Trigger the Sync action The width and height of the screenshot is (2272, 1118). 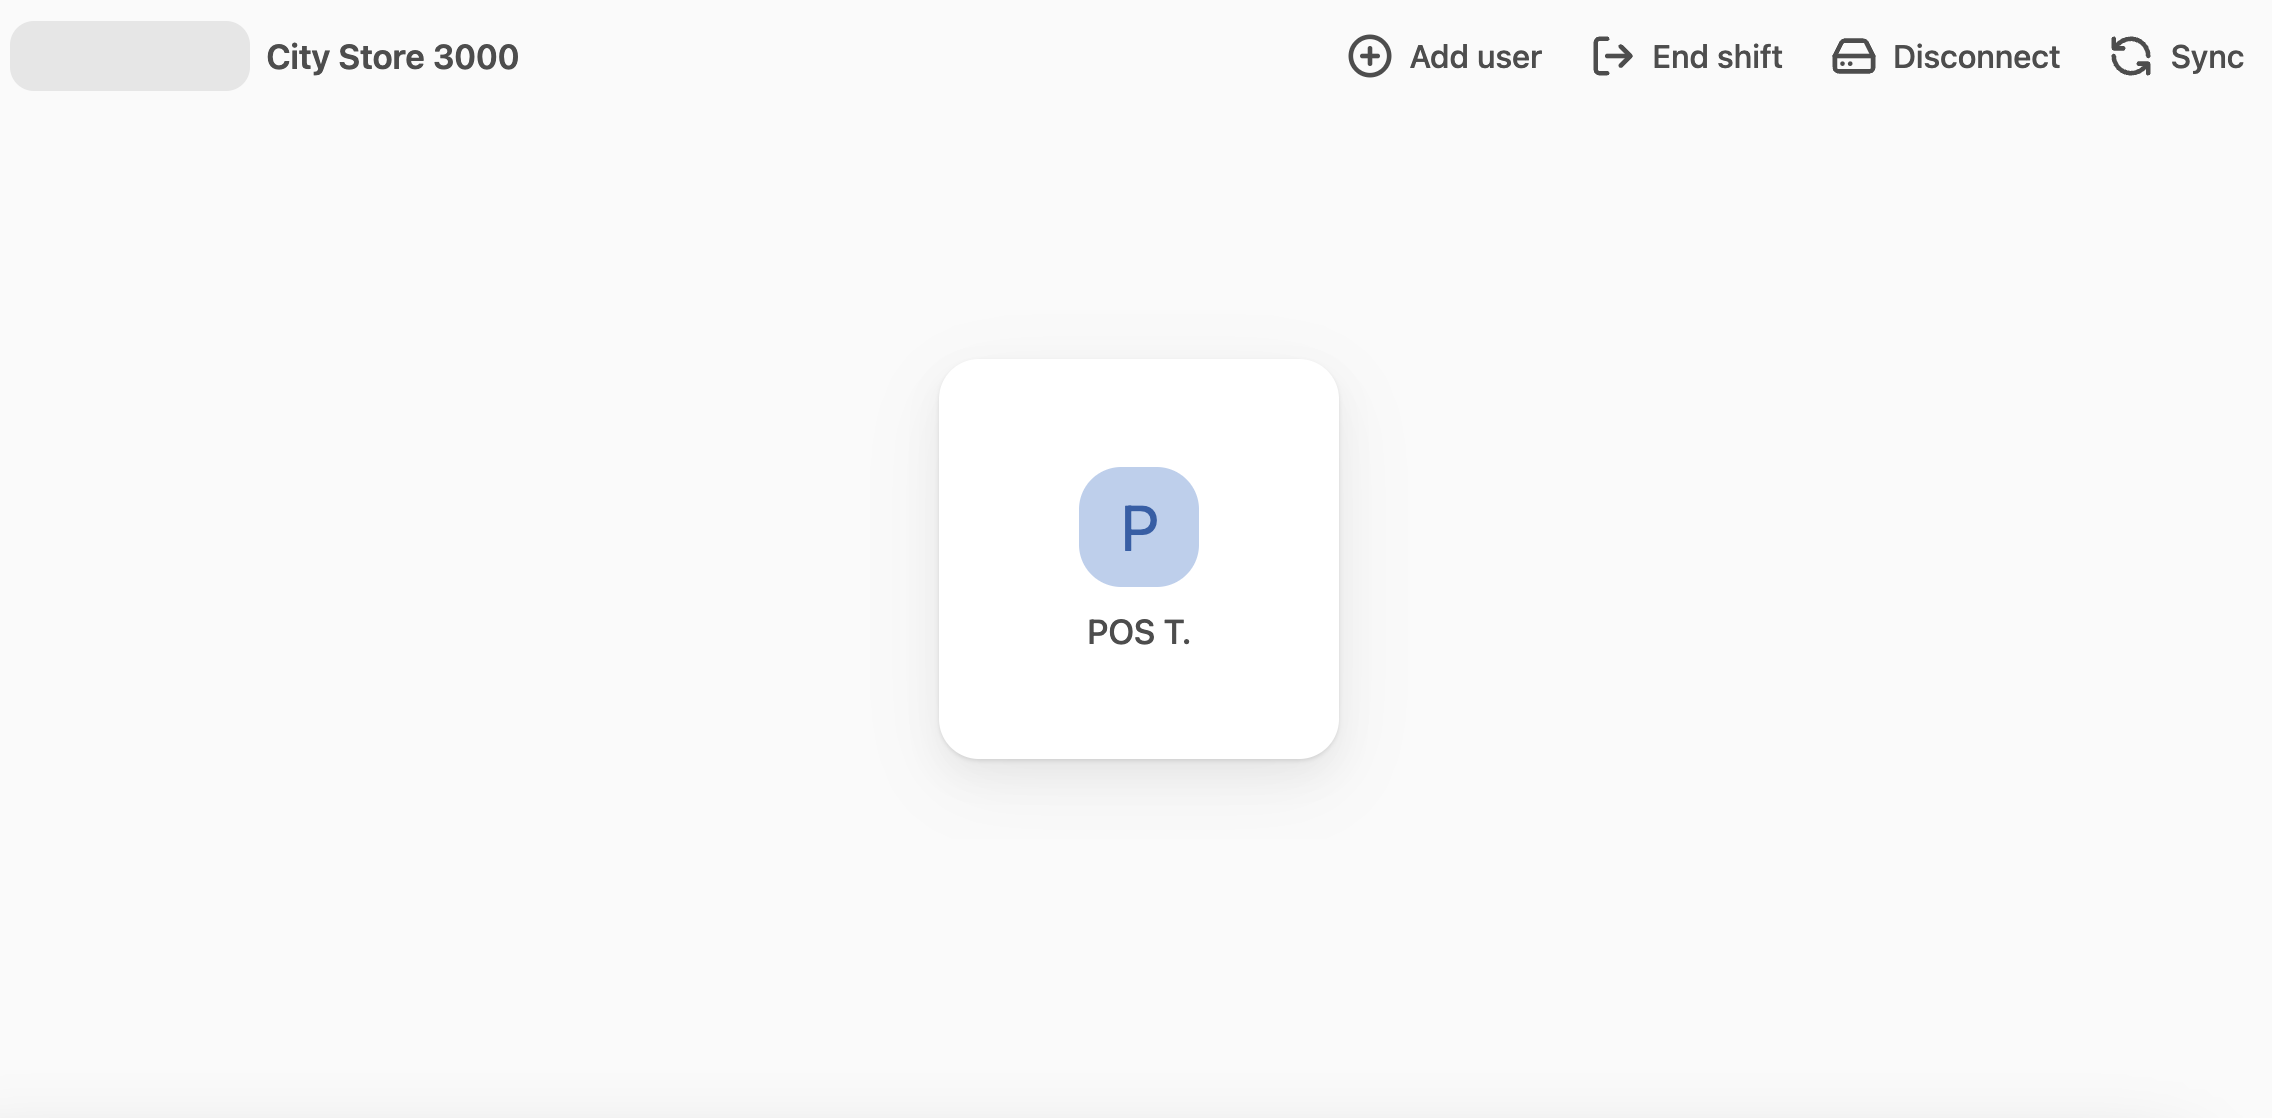tap(2177, 57)
